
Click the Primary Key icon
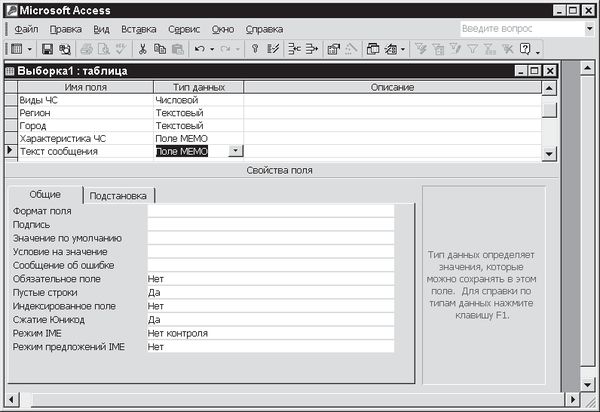point(255,48)
